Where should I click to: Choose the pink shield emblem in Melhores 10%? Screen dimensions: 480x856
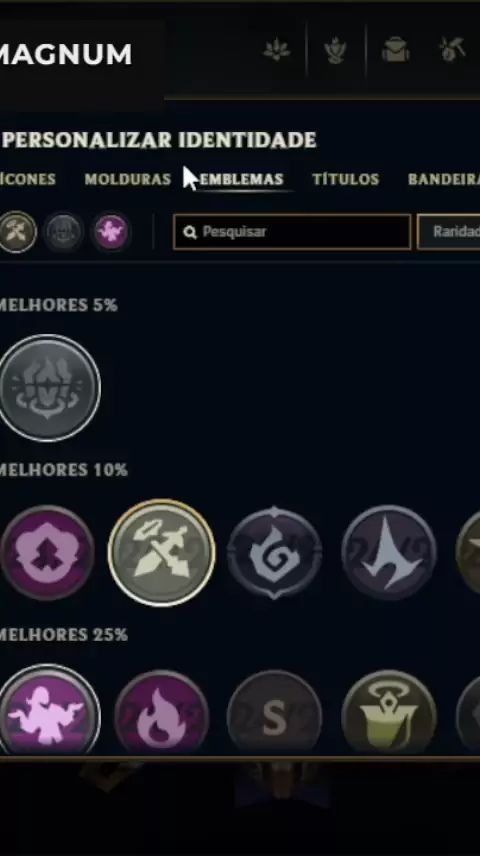pos(46,552)
